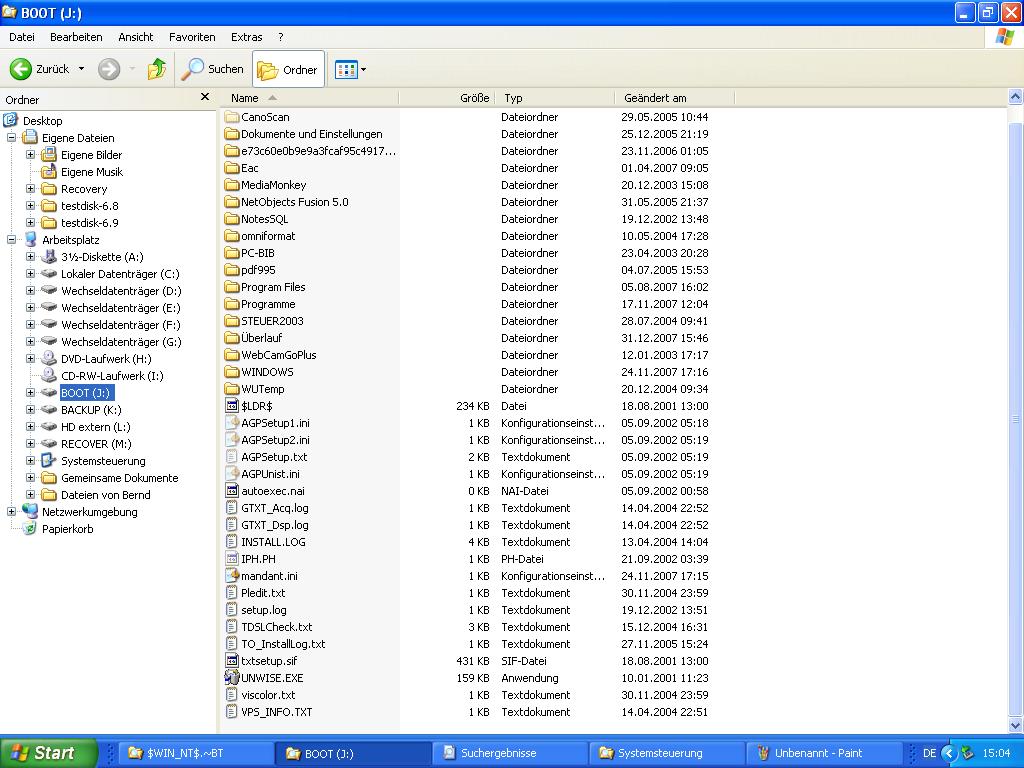This screenshot has height=768, width=1024.
Task: Open the Windows Start button
Action: pyautogui.click(x=48, y=753)
